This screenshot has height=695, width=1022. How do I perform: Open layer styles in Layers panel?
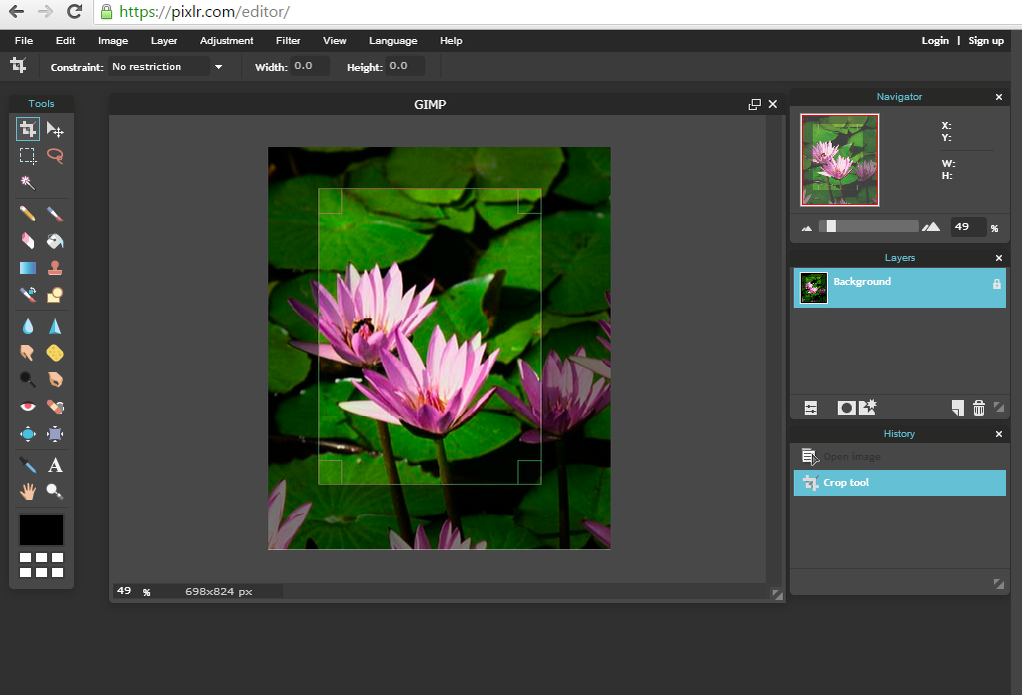[868, 407]
